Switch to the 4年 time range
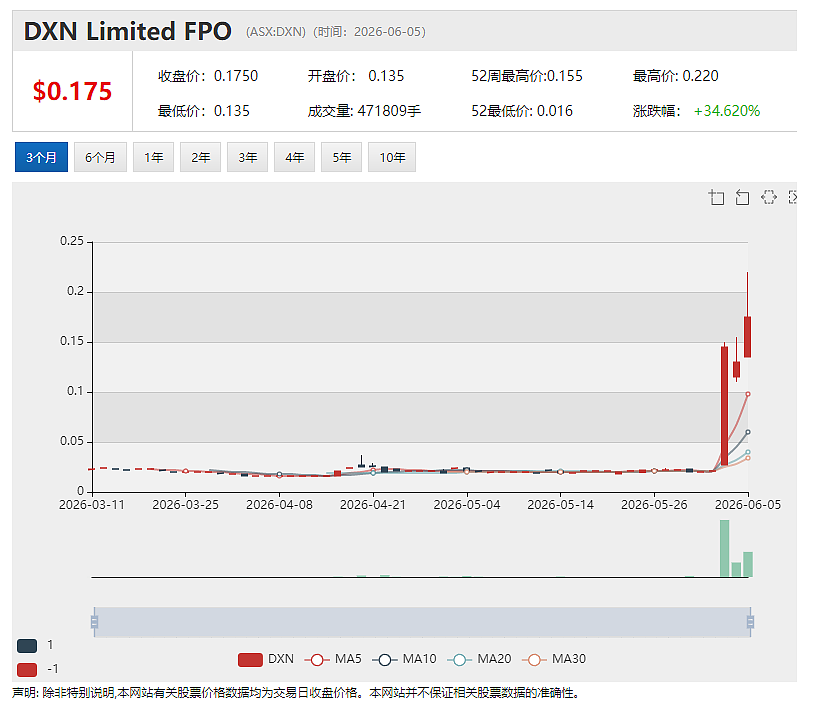The width and height of the screenshot is (815, 711). pos(294,157)
